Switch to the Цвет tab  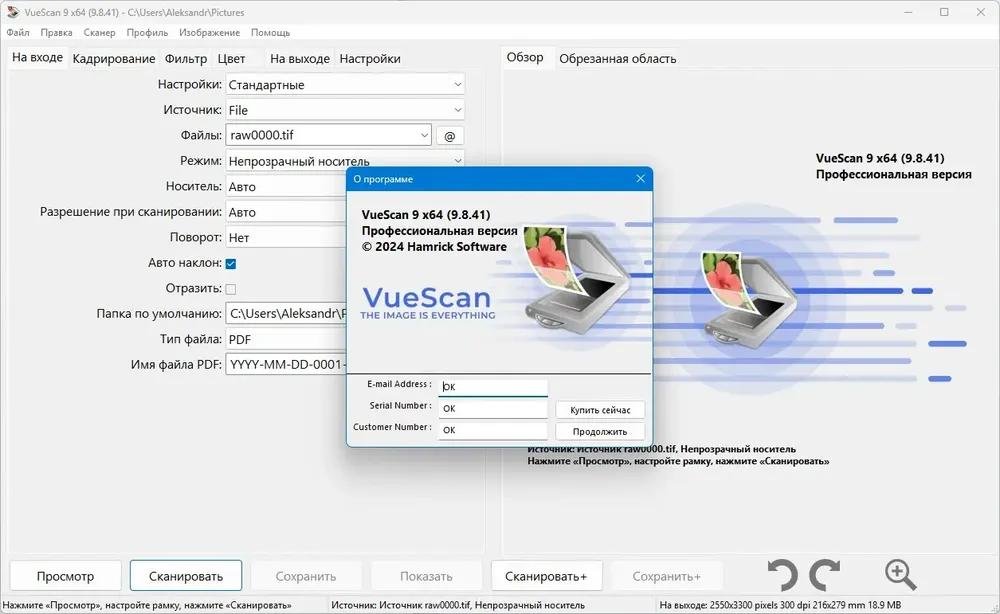pos(232,59)
